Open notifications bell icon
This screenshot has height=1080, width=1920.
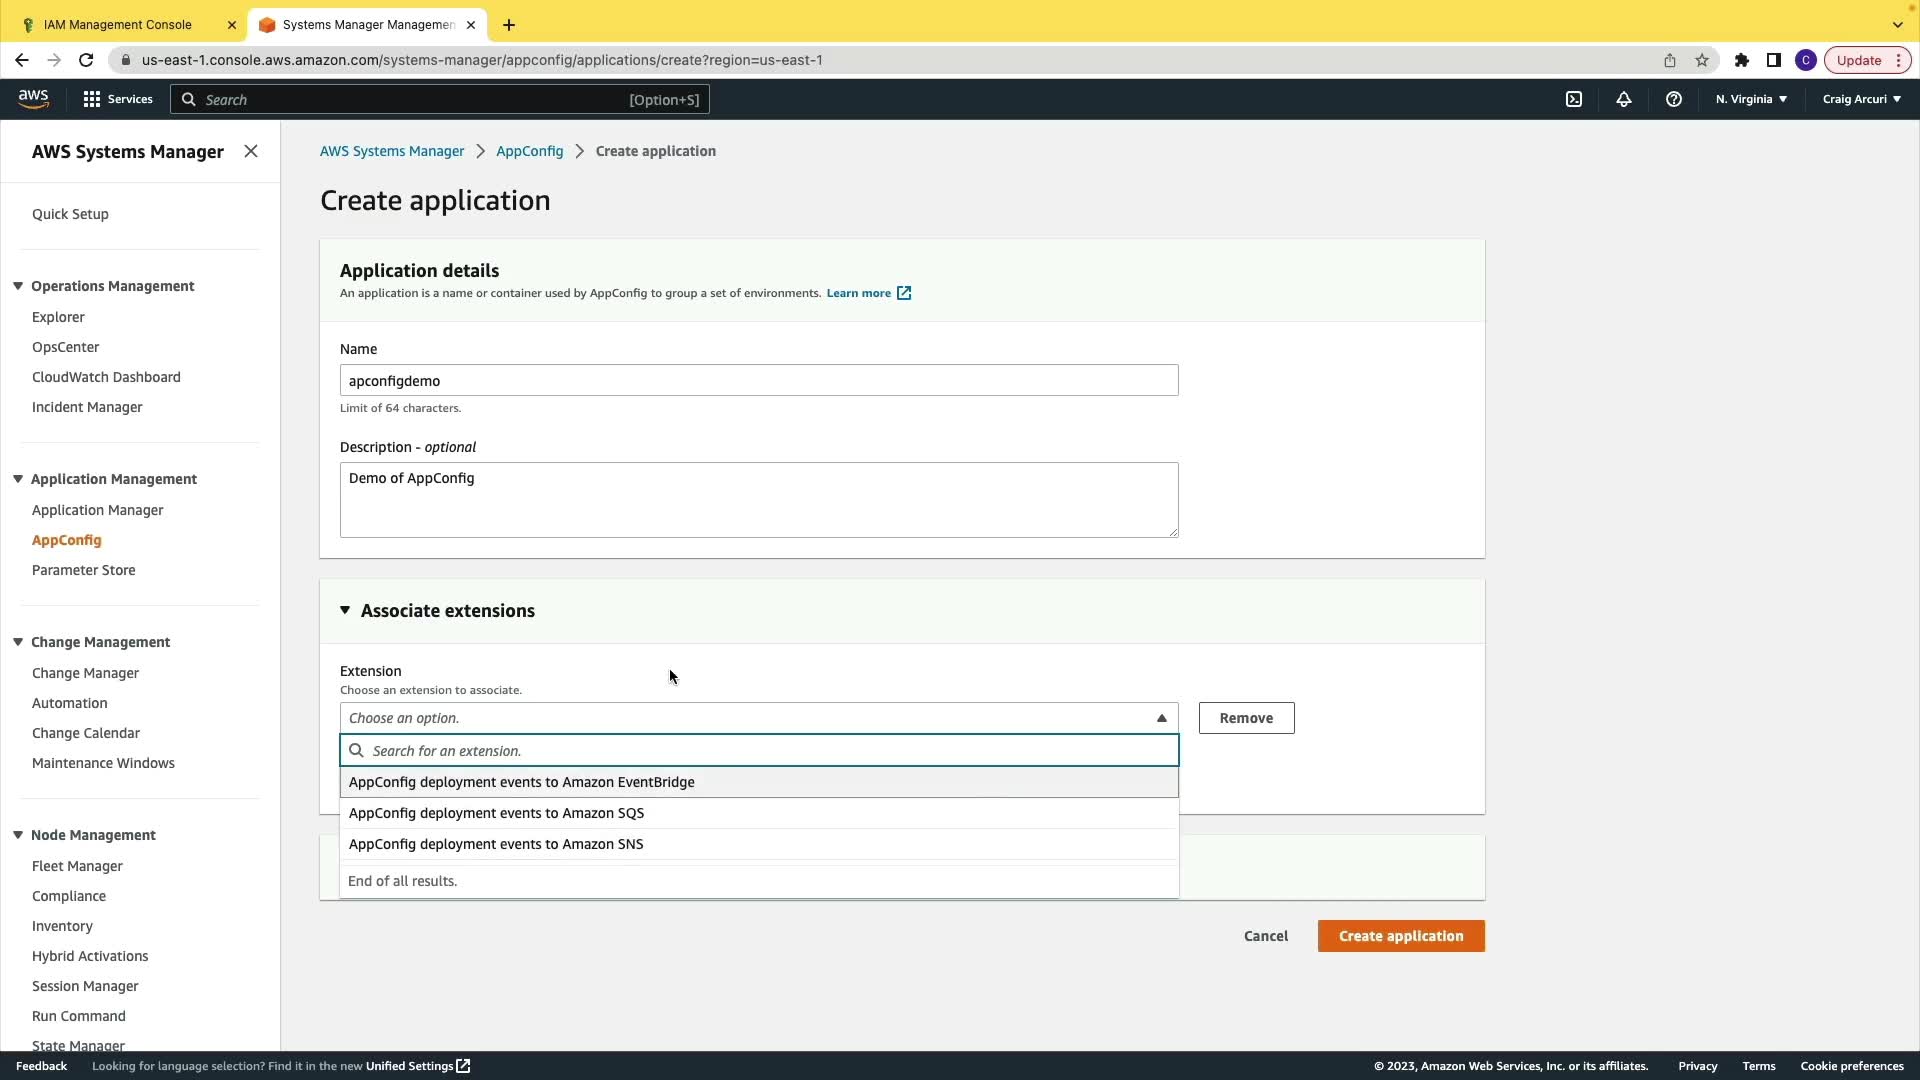click(1624, 99)
